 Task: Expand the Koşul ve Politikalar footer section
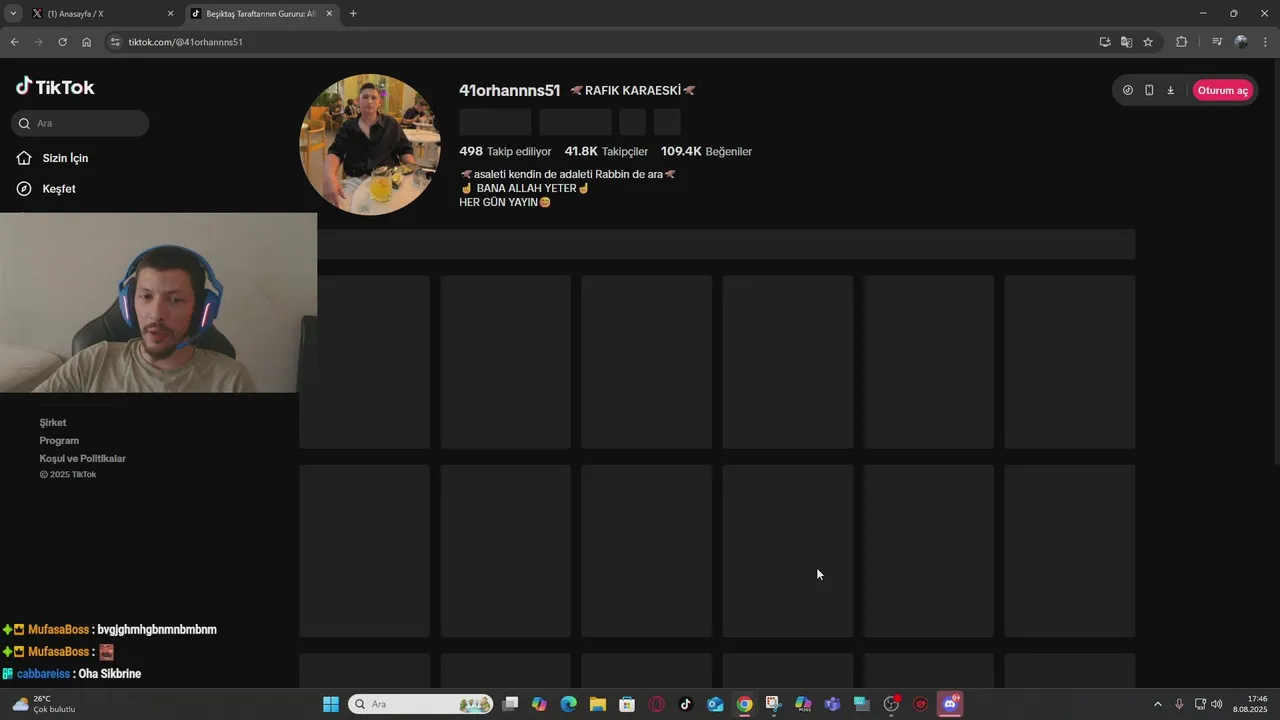click(x=83, y=458)
